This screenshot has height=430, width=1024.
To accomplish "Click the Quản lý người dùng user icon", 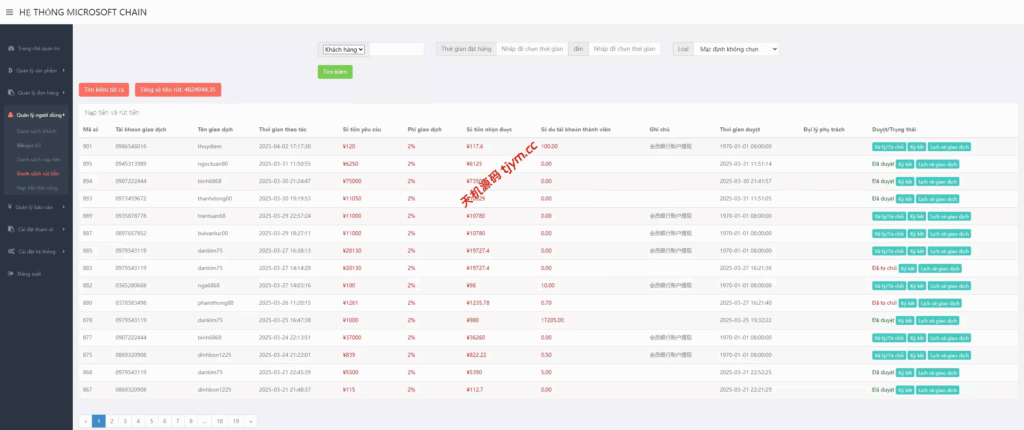I will (x=10, y=116).
